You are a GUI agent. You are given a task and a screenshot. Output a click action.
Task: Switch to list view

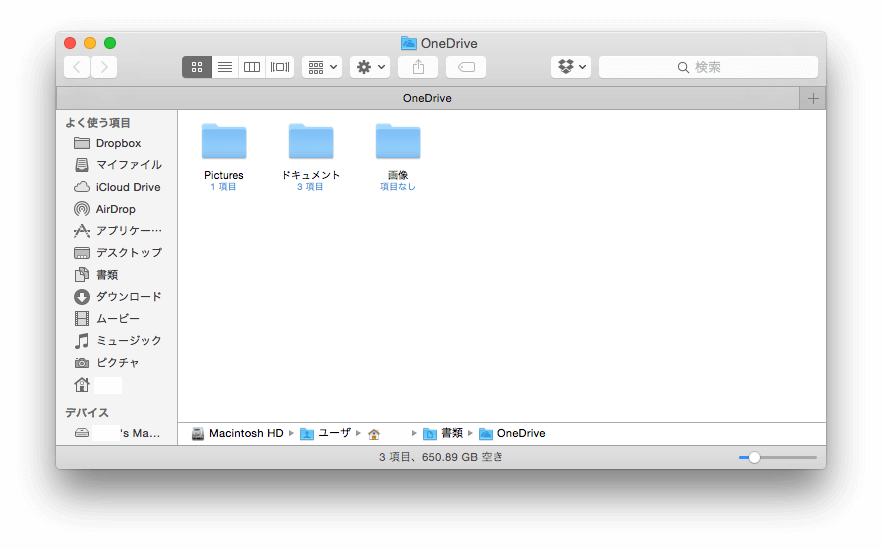(225, 68)
